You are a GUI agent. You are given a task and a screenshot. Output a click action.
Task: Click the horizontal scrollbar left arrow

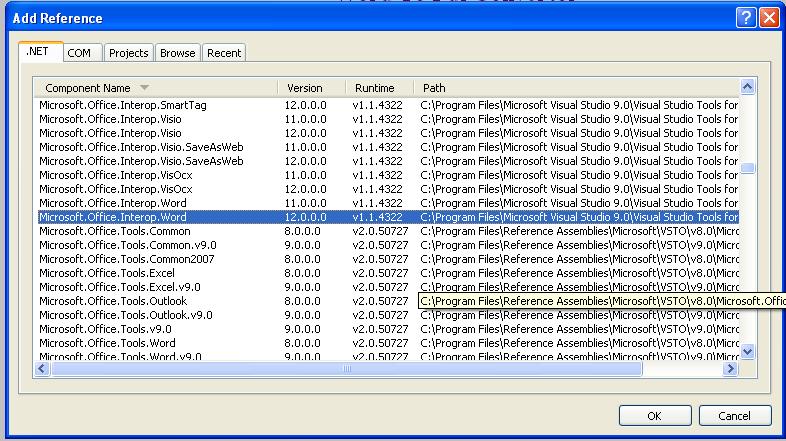point(42,369)
